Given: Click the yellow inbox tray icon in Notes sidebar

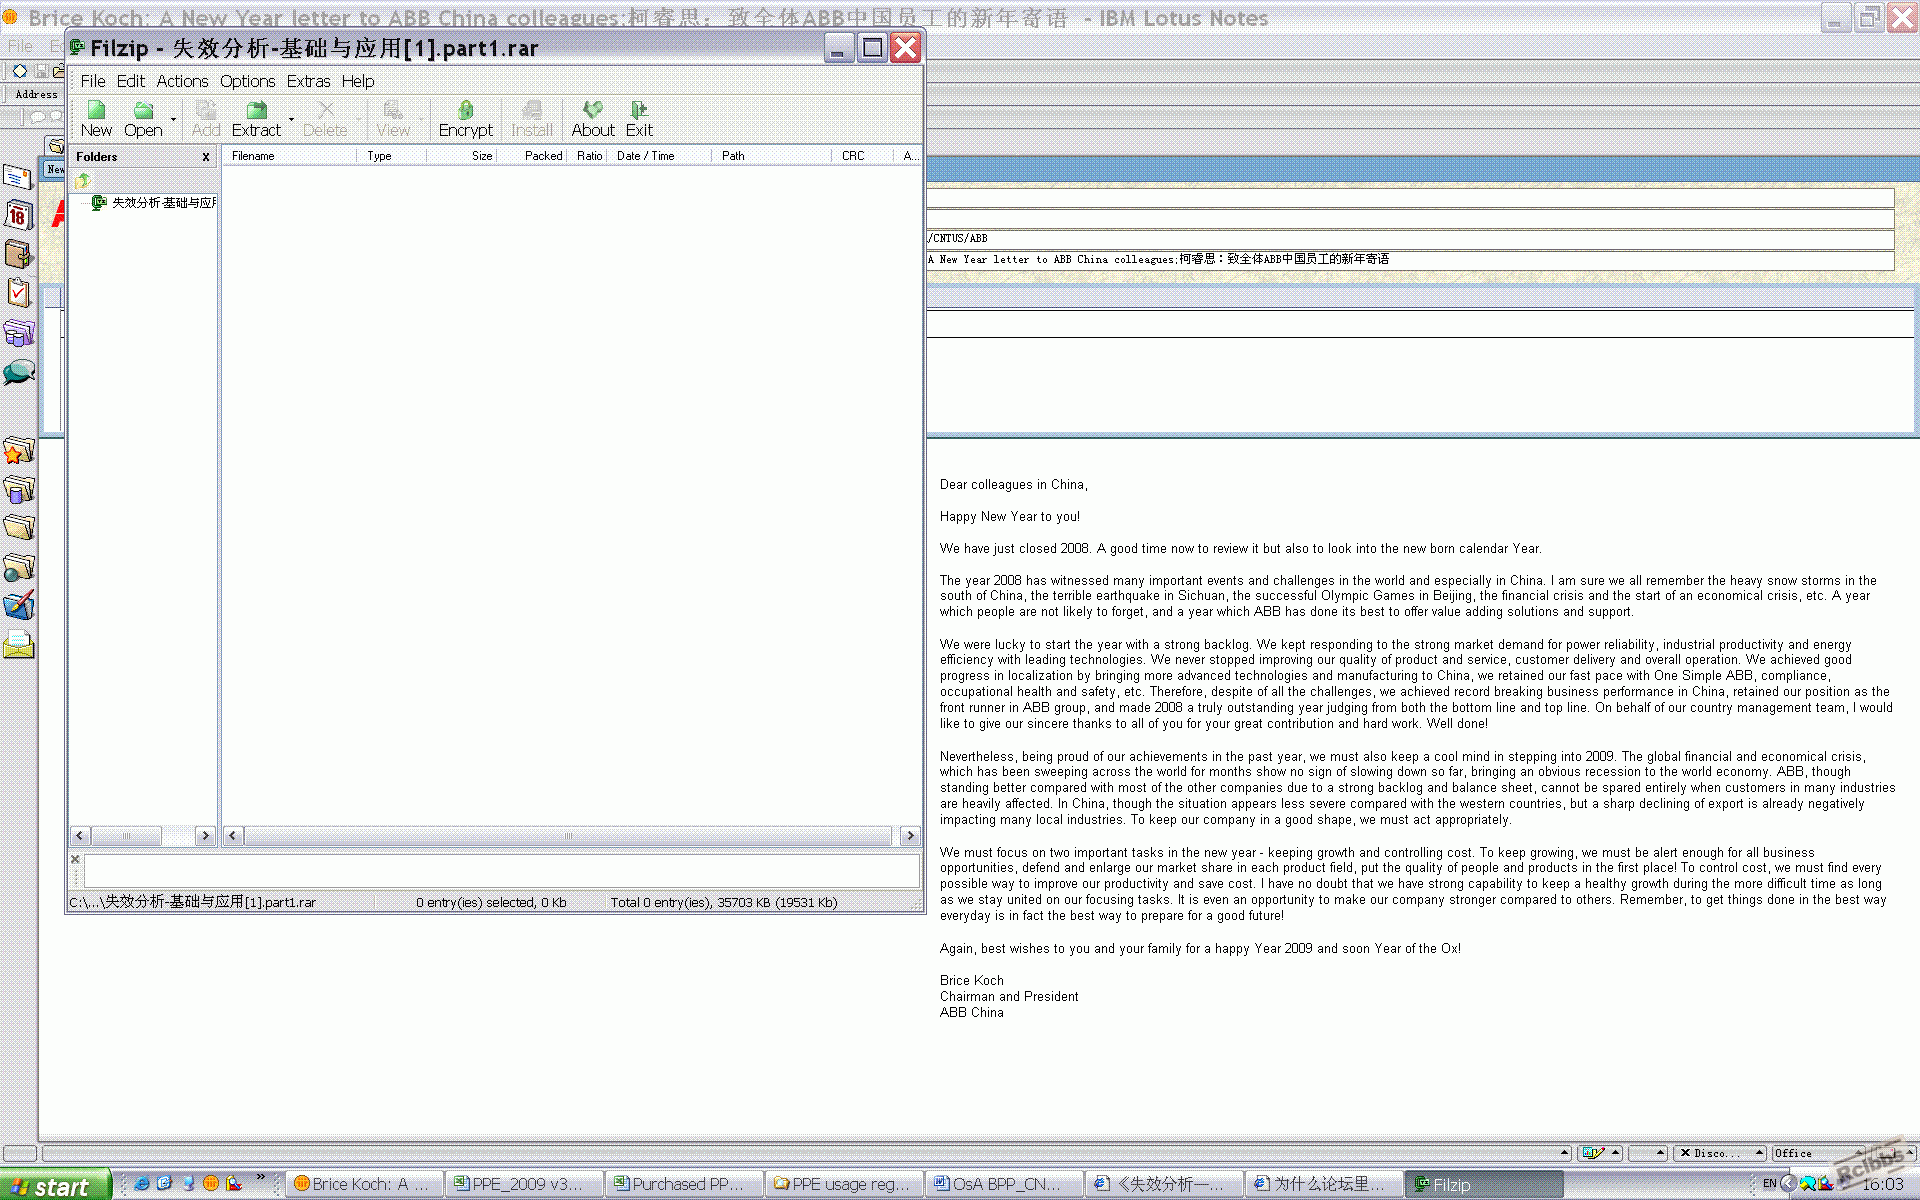Looking at the screenshot, I should 18,645.
